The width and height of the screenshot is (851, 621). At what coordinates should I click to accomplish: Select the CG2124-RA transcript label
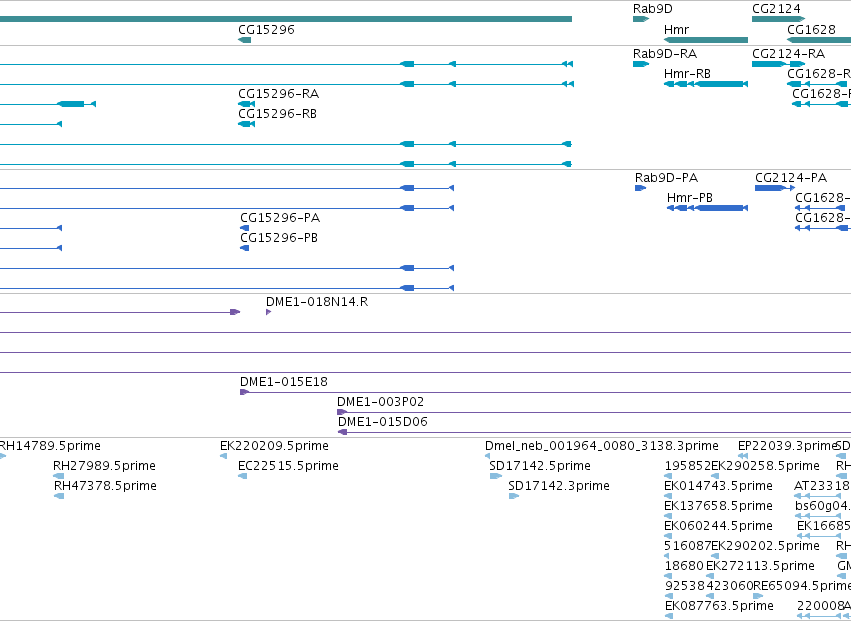point(788,54)
